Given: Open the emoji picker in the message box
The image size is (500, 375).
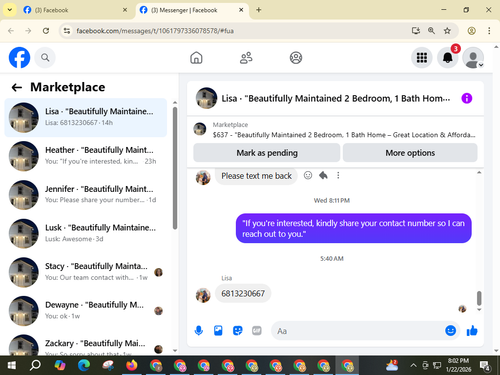Looking at the screenshot, I should coord(450,331).
